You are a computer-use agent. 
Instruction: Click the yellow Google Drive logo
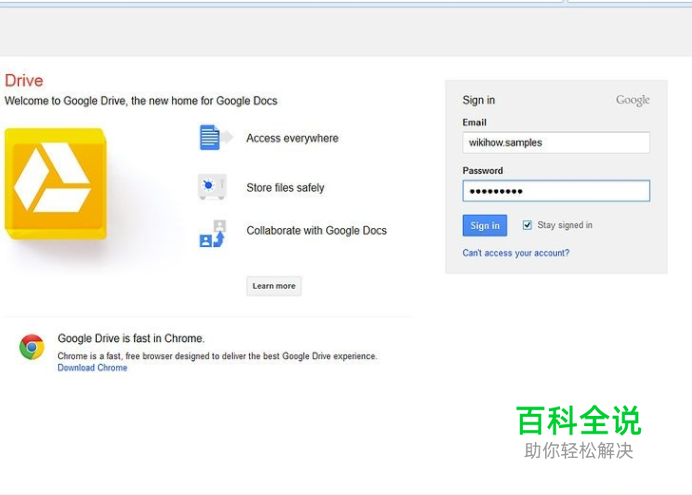pyautogui.click(x=56, y=184)
